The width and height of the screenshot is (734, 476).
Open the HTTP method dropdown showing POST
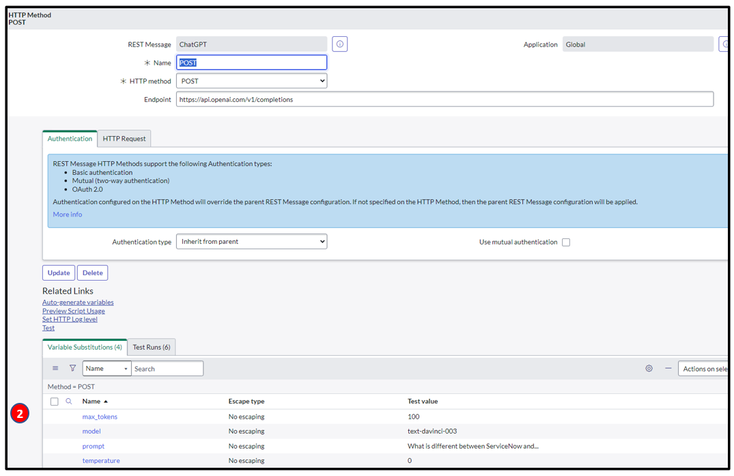pyautogui.click(x=251, y=81)
